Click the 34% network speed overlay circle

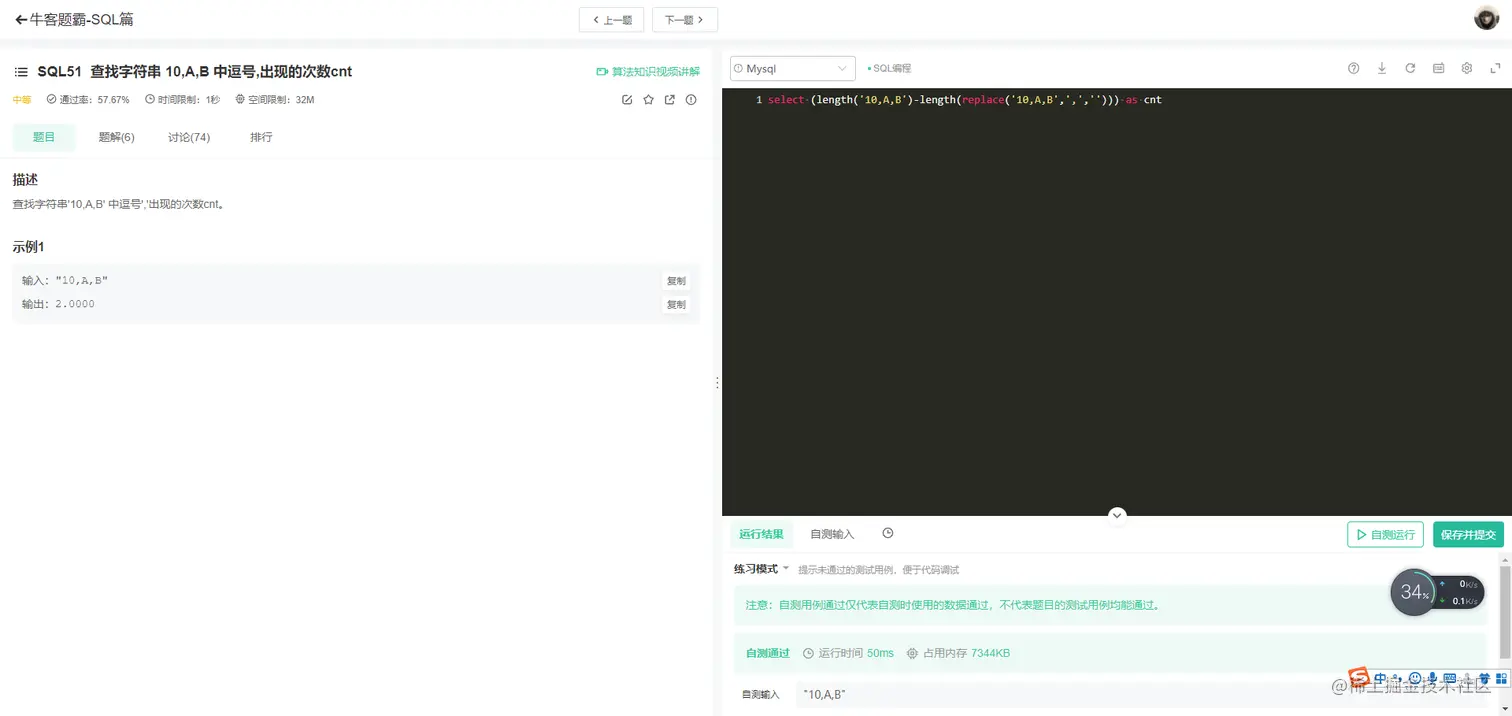[x=1415, y=592]
